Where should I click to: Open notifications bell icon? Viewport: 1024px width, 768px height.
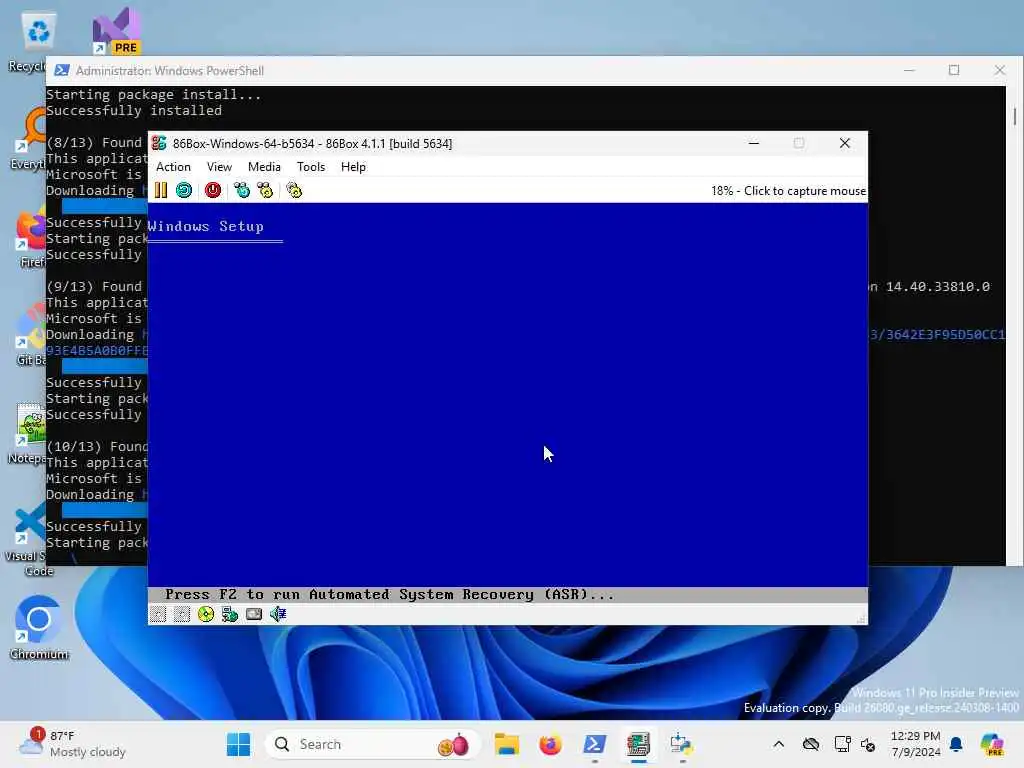pos(956,744)
